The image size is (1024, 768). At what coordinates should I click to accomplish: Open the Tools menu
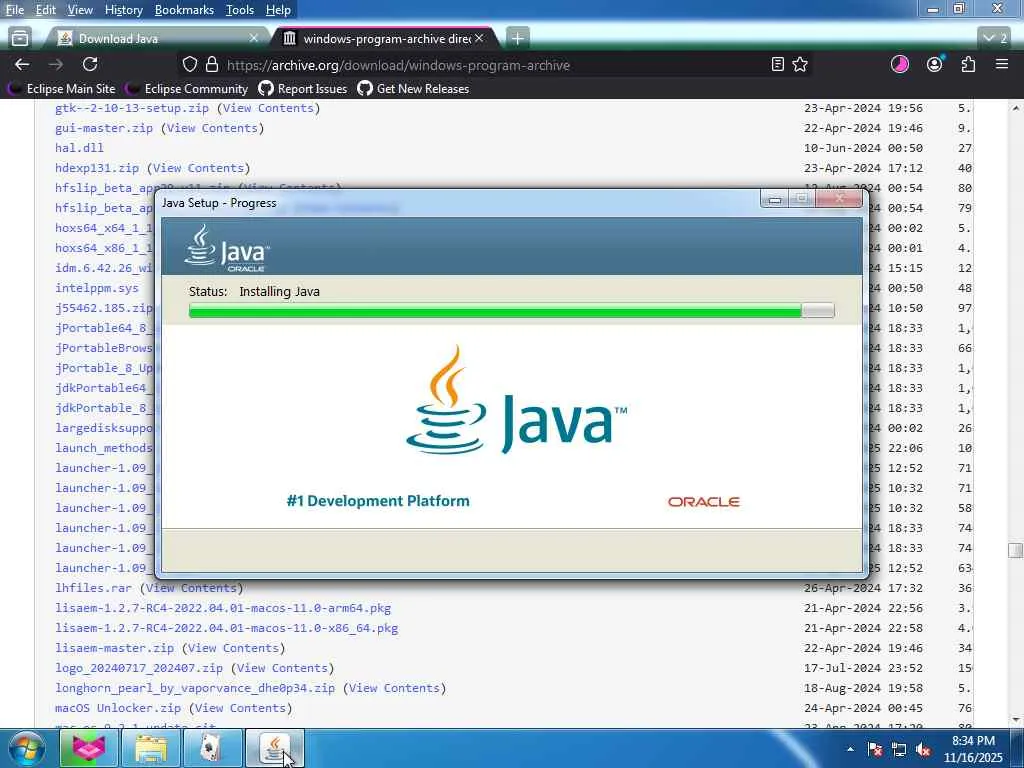point(240,10)
